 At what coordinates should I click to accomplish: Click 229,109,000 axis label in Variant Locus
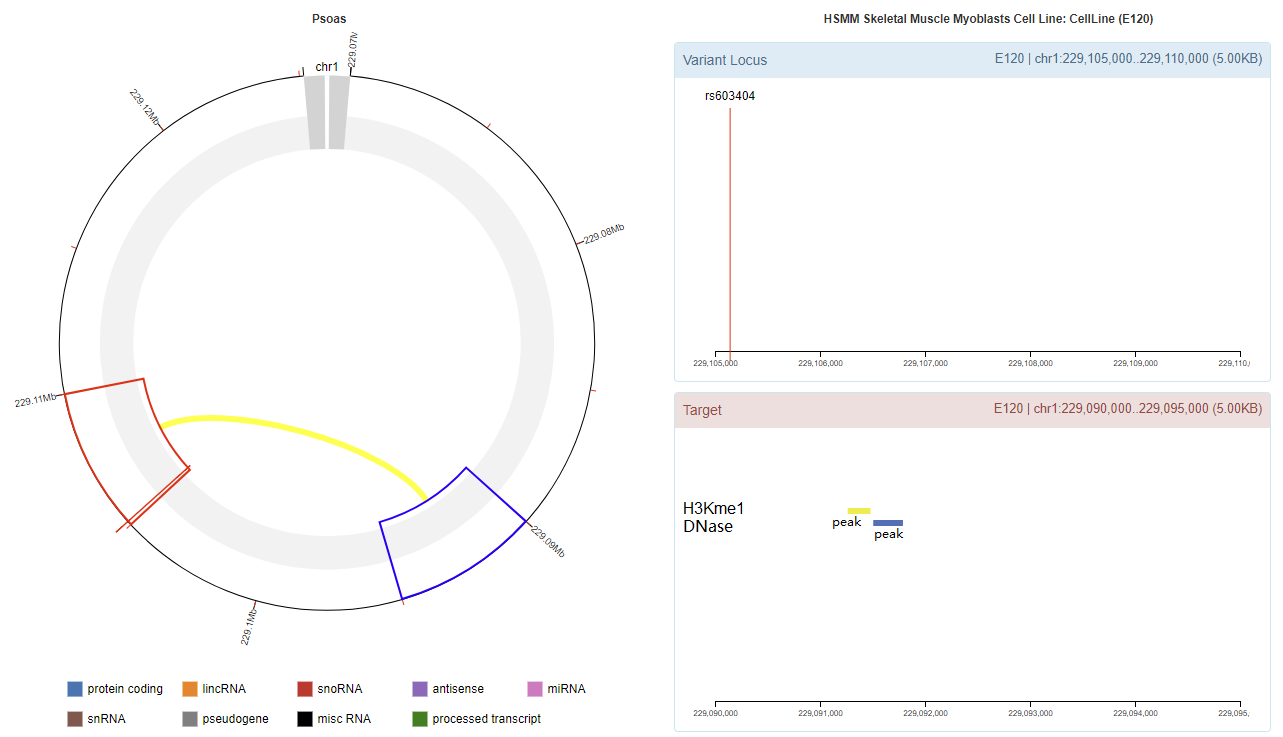pos(1135,363)
